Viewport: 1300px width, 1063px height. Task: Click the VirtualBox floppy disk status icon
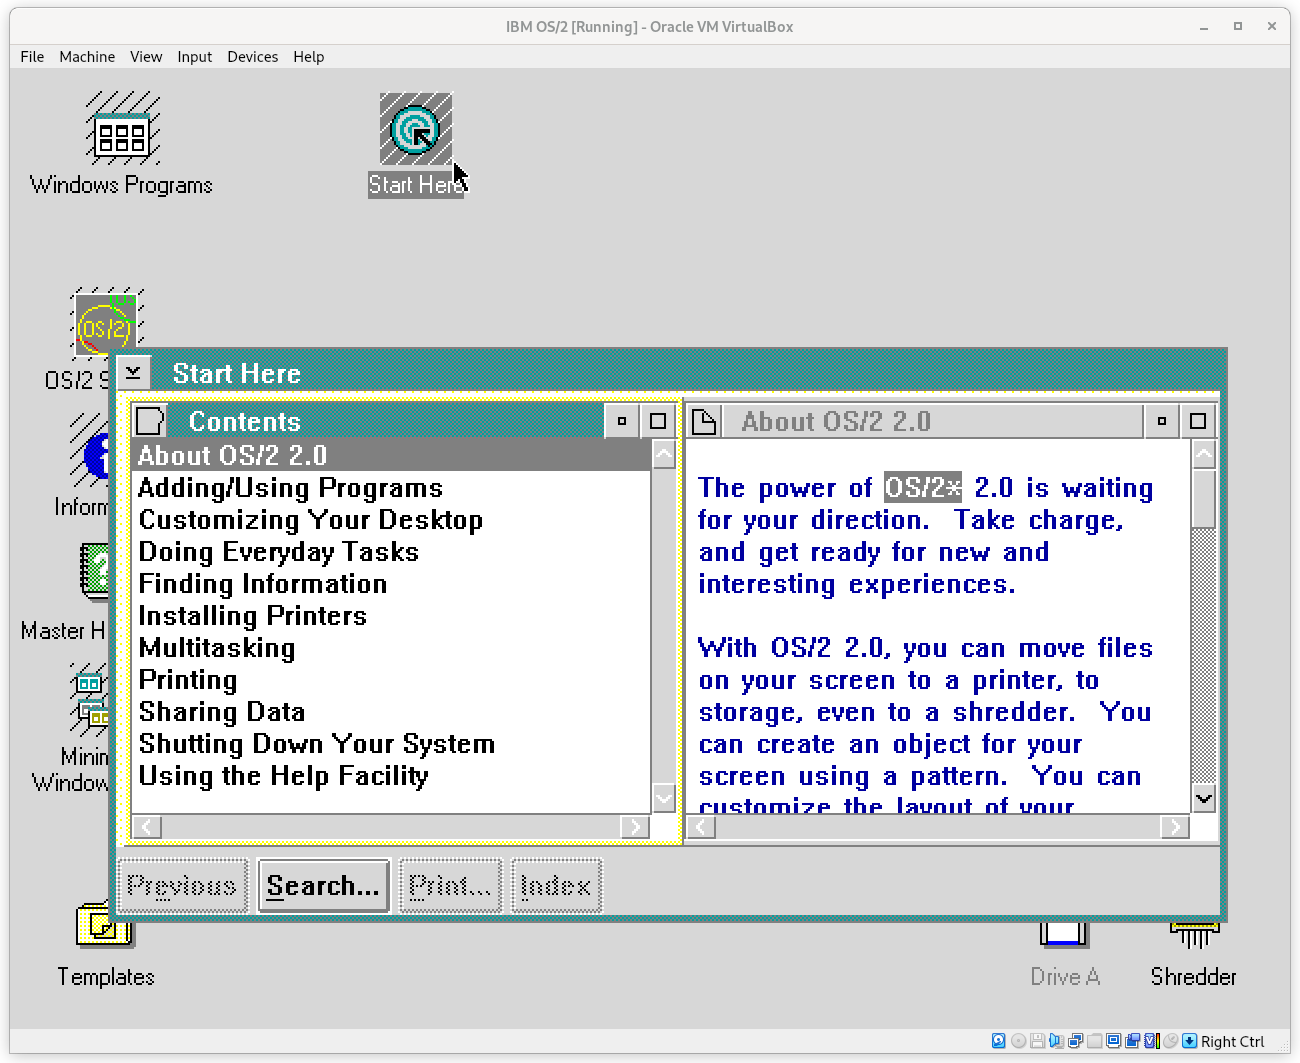(x=1038, y=1041)
